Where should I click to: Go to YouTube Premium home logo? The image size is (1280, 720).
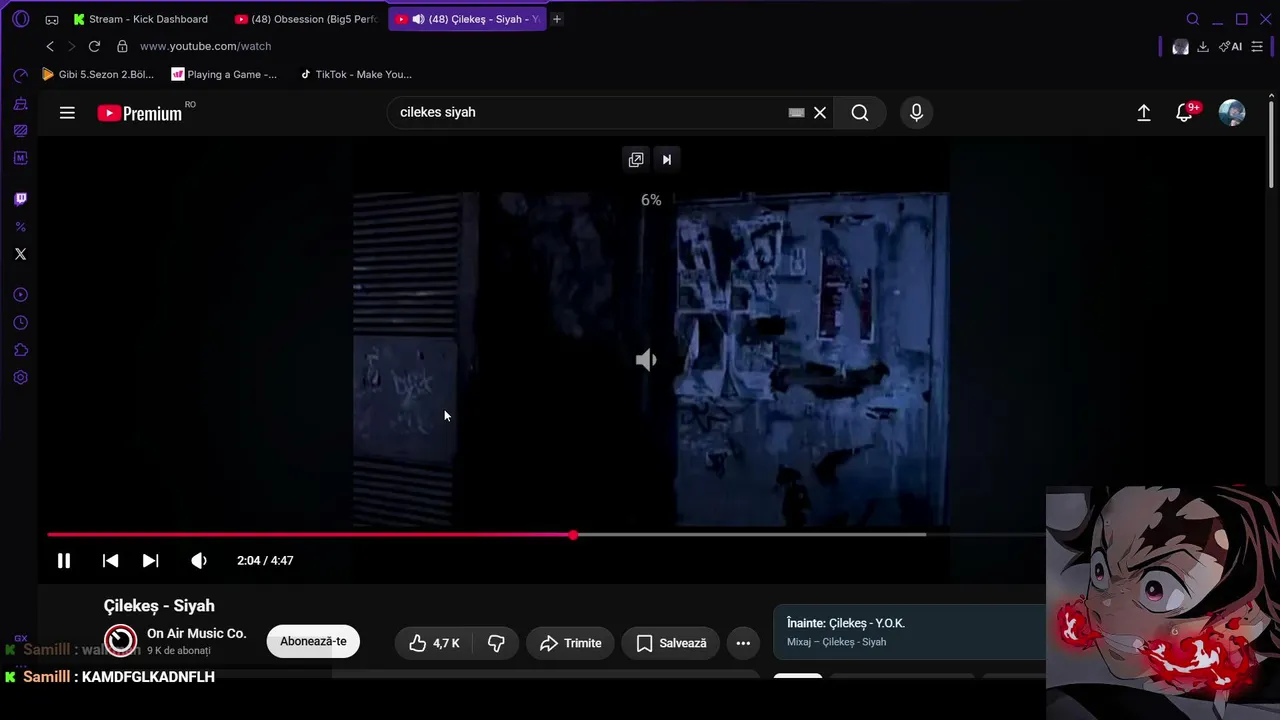(x=140, y=113)
